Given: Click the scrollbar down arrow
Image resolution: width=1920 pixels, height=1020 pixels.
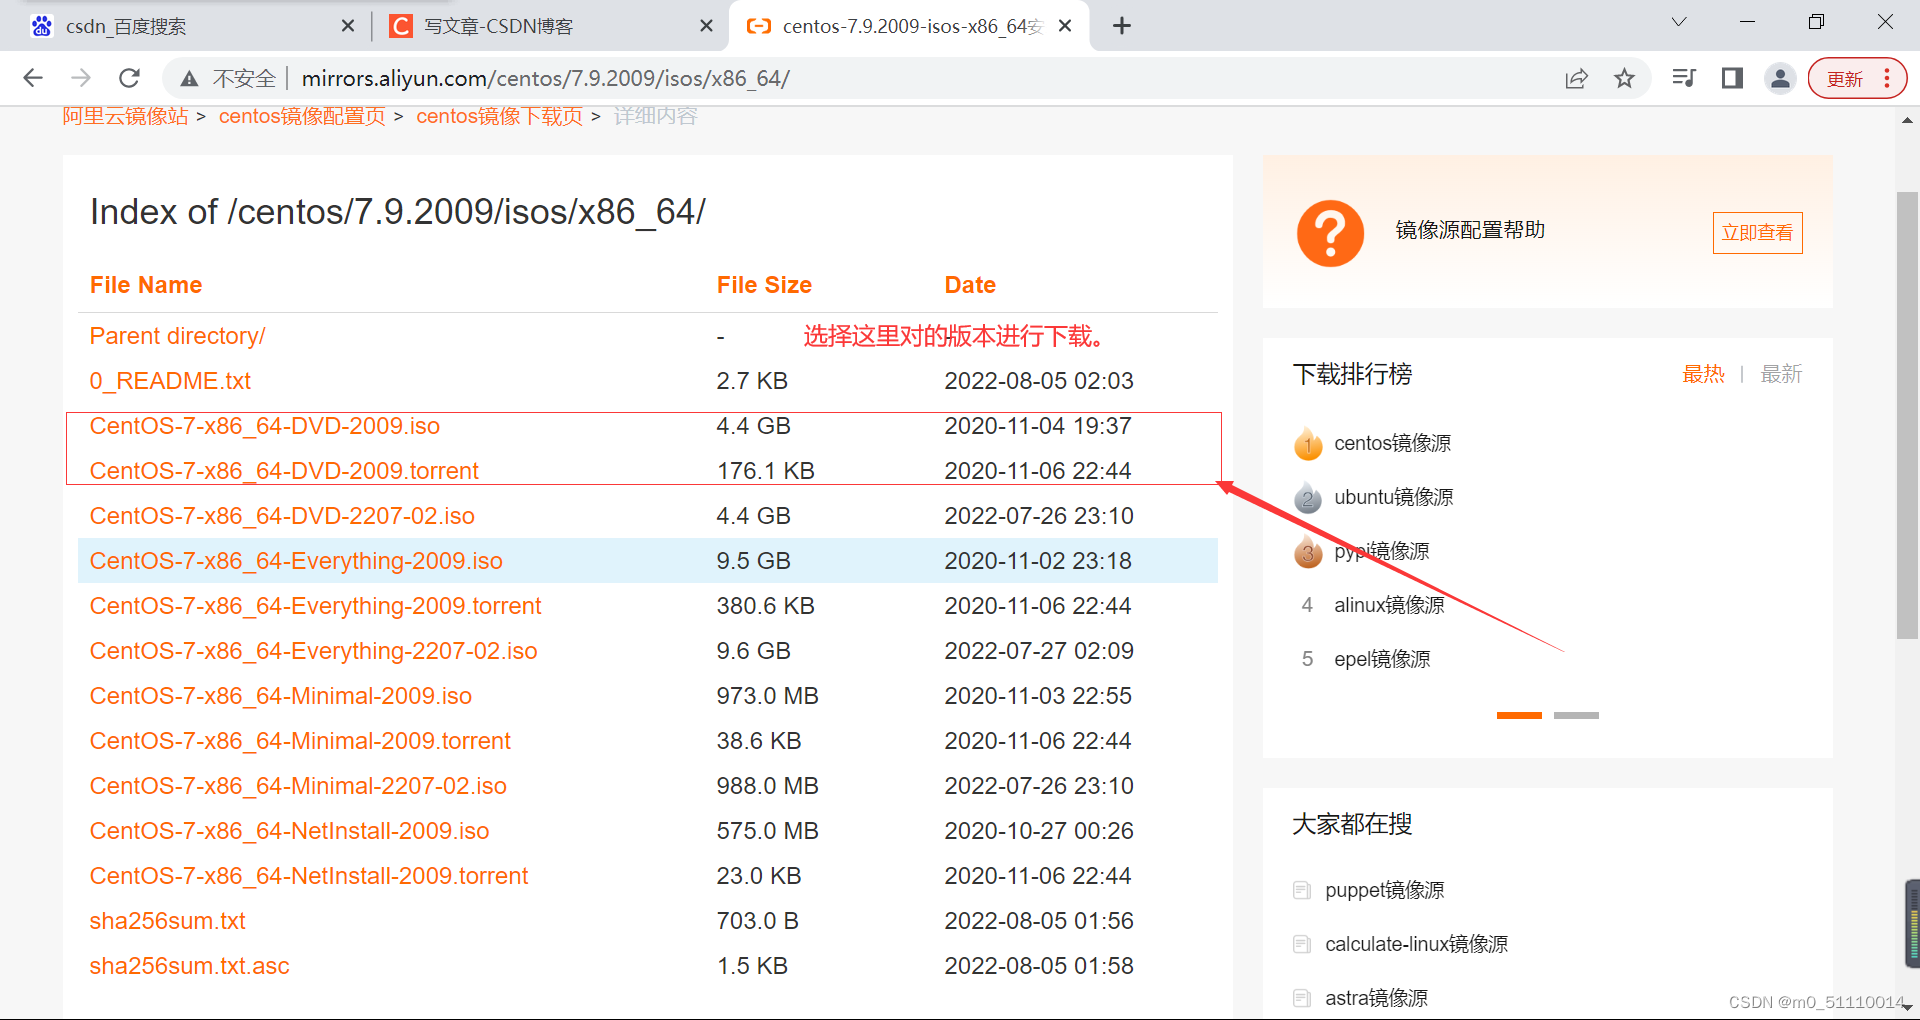Looking at the screenshot, I should pos(1907,1008).
